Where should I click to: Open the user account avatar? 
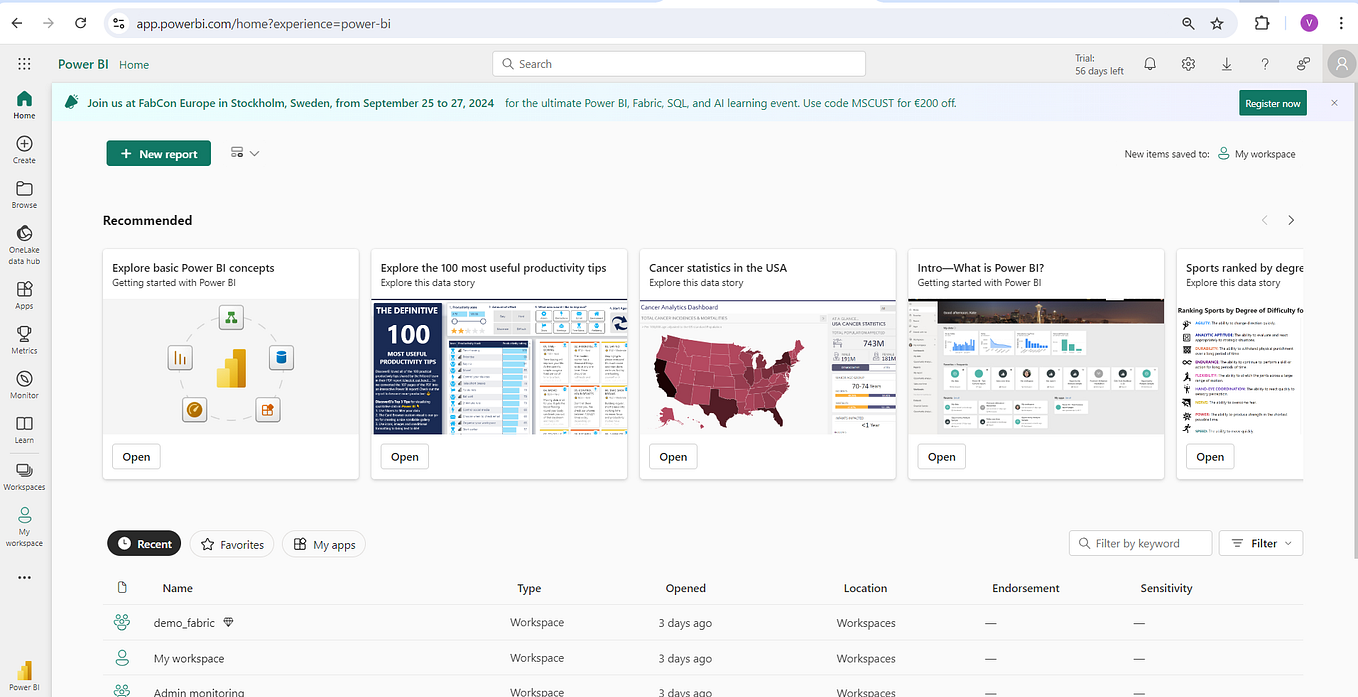pyautogui.click(x=1340, y=64)
